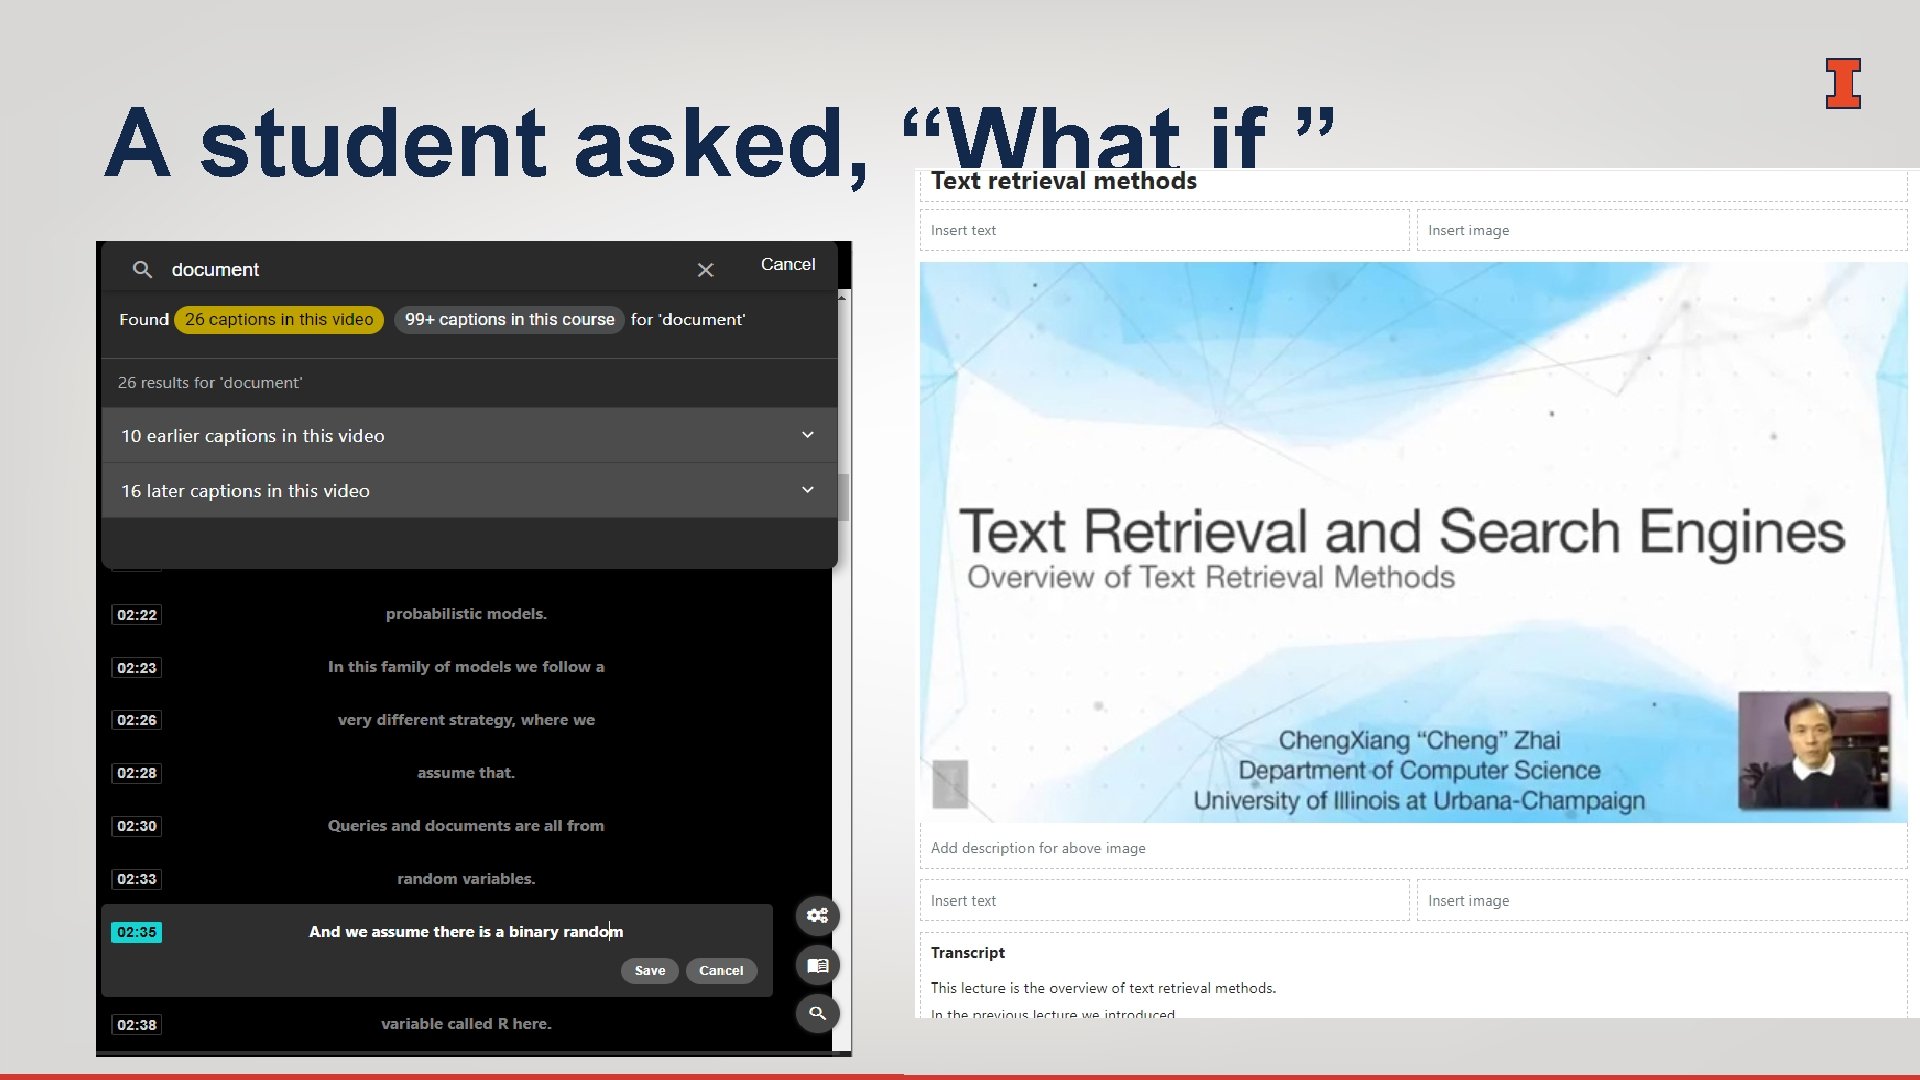Open the glossary book icon
The height and width of the screenshot is (1080, 1920).
pyautogui.click(x=817, y=964)
